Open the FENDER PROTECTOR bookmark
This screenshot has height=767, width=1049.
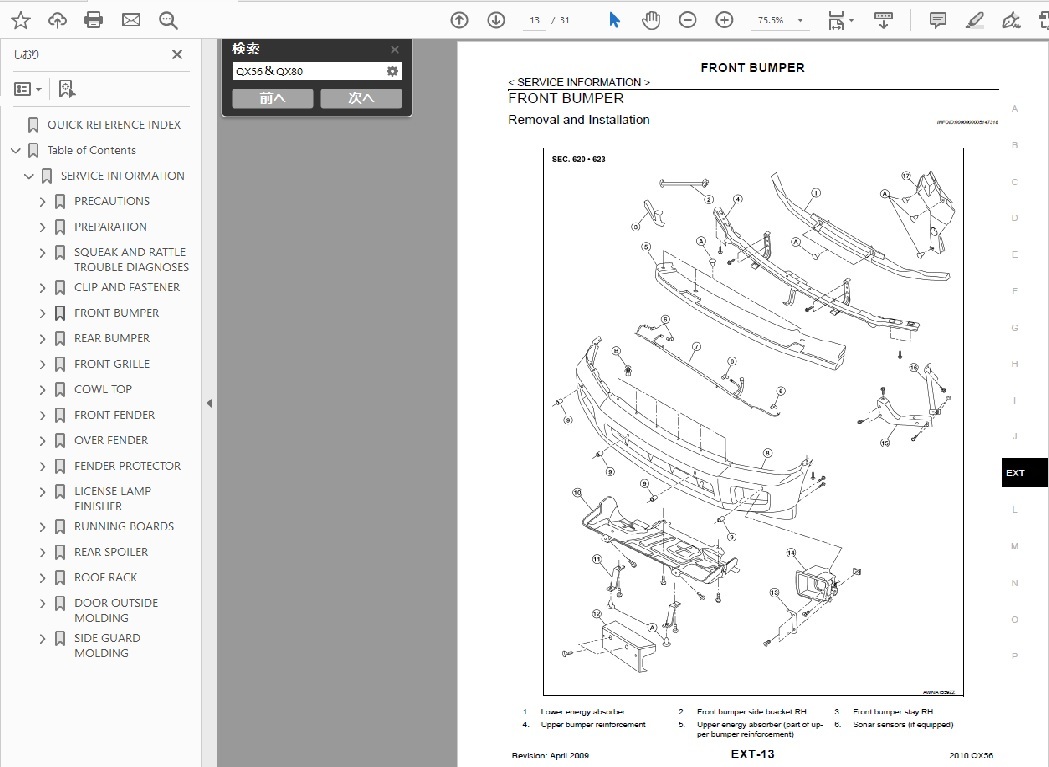pyautogui.click(x=127, y=466)
